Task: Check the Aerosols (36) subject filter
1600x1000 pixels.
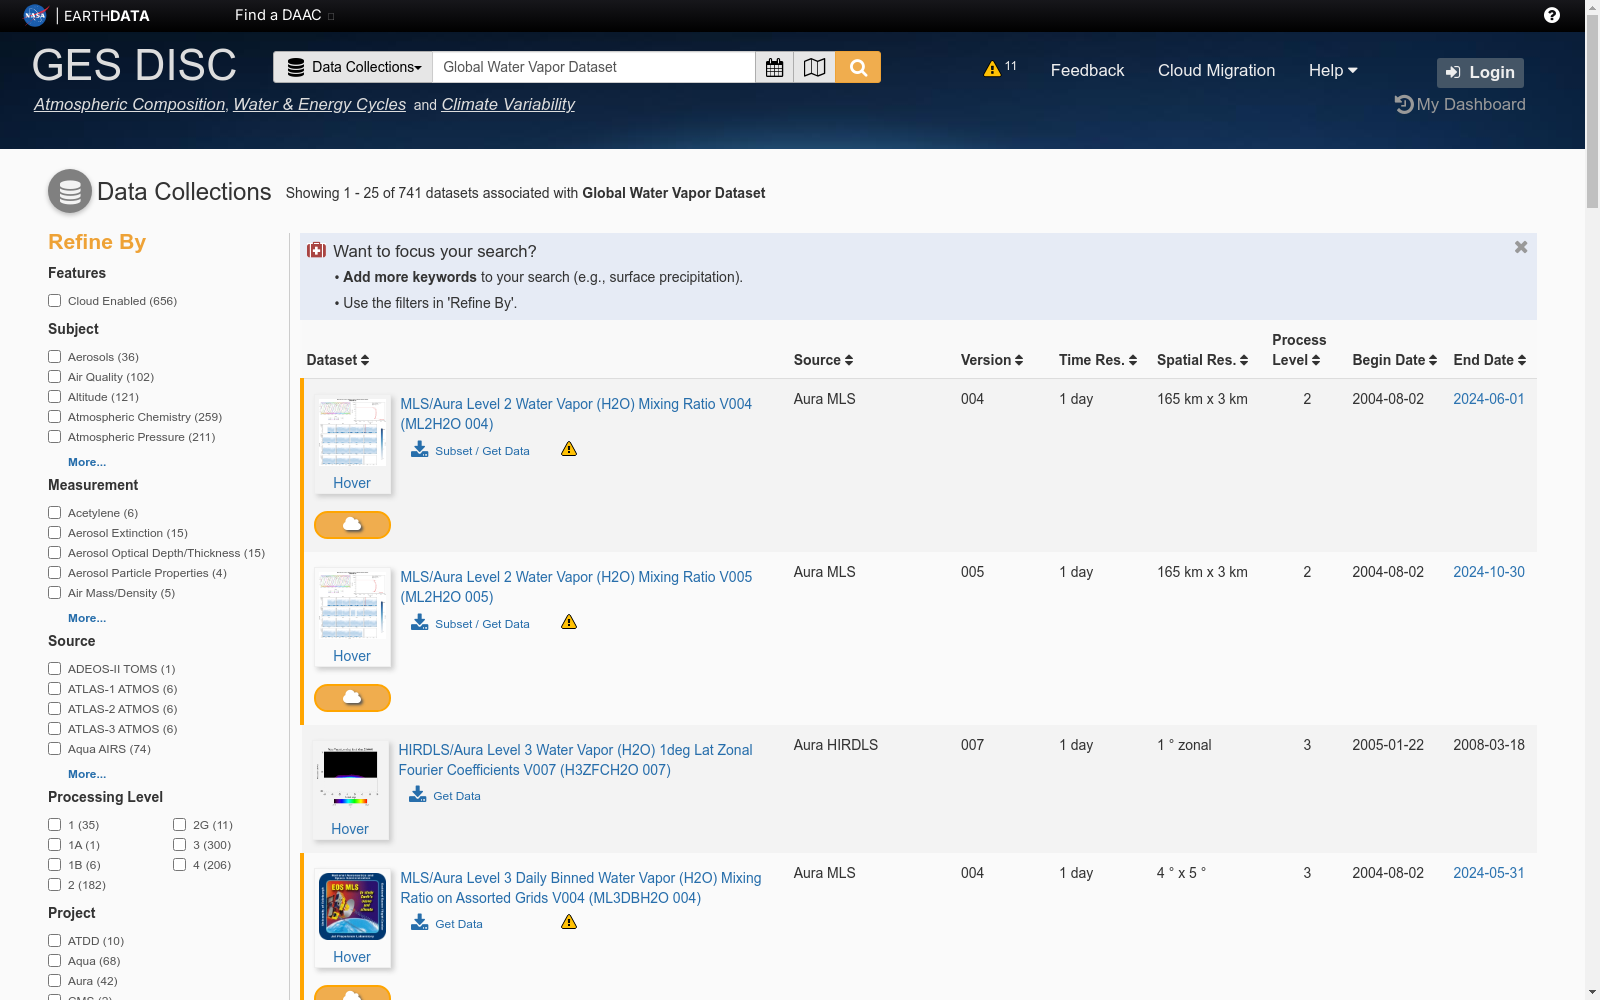Action: point(55,357)
